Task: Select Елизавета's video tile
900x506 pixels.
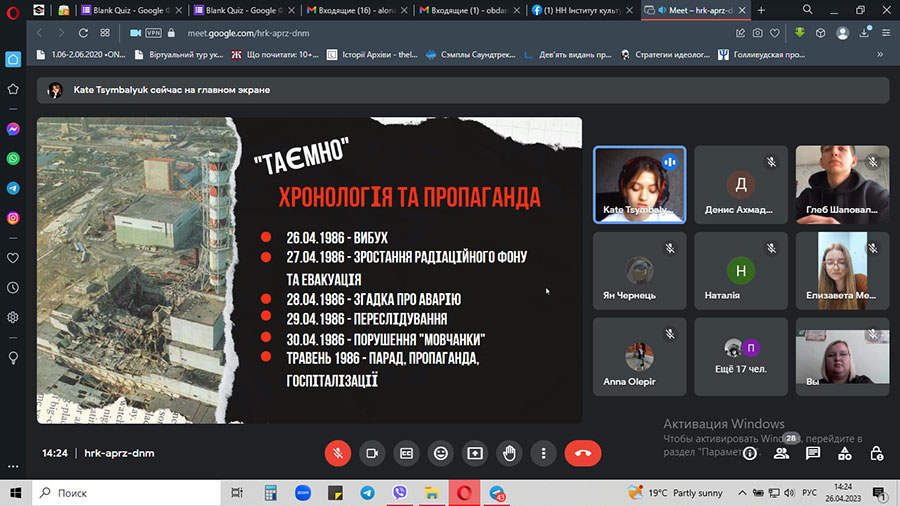Action: tap(842, 270)
